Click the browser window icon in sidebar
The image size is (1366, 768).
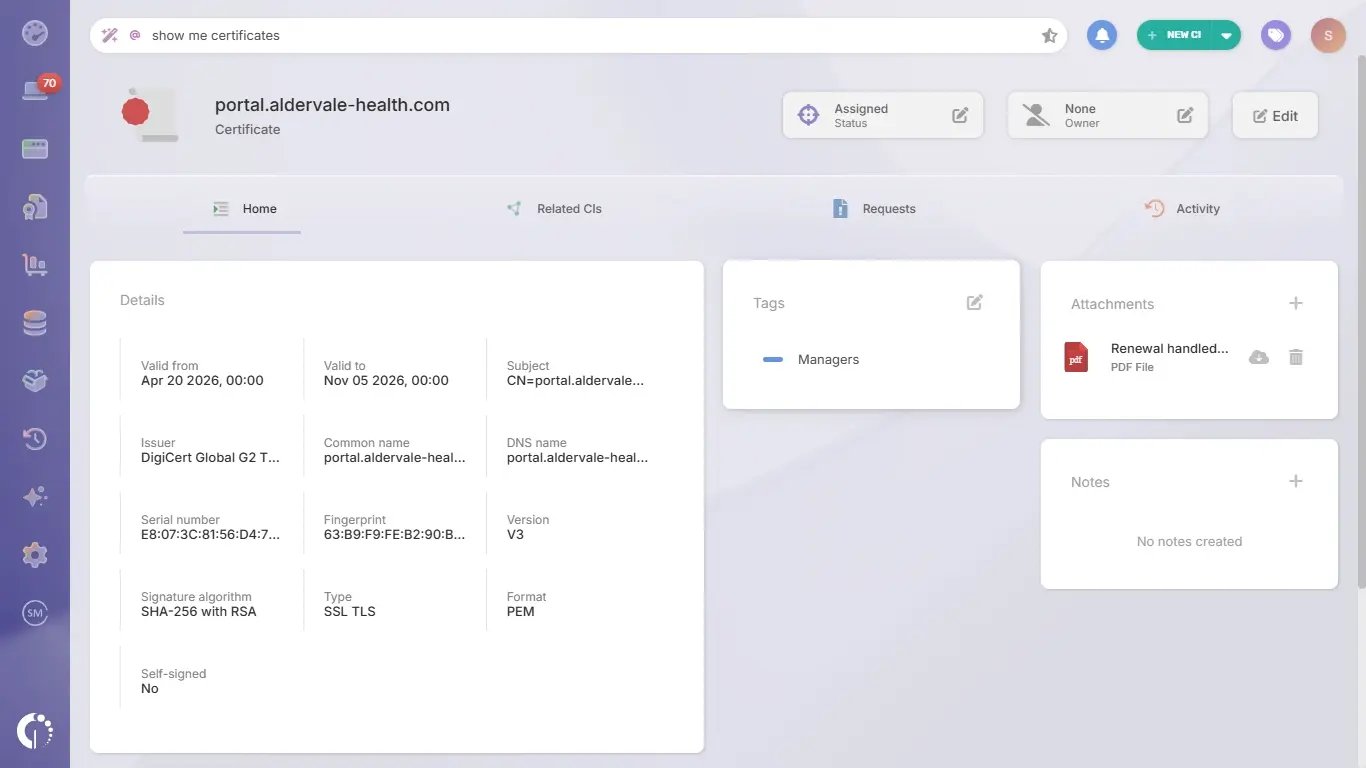[x=35, y=149]
